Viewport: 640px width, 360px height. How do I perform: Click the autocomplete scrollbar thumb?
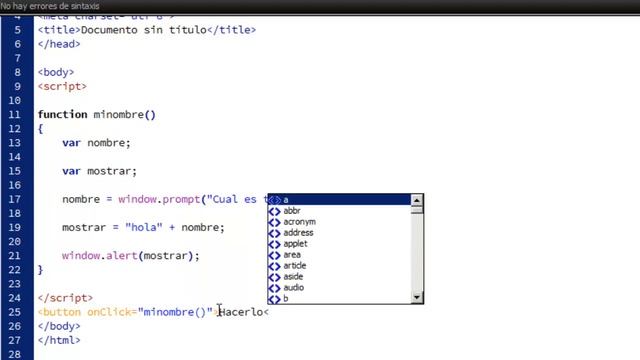[416, 209]
